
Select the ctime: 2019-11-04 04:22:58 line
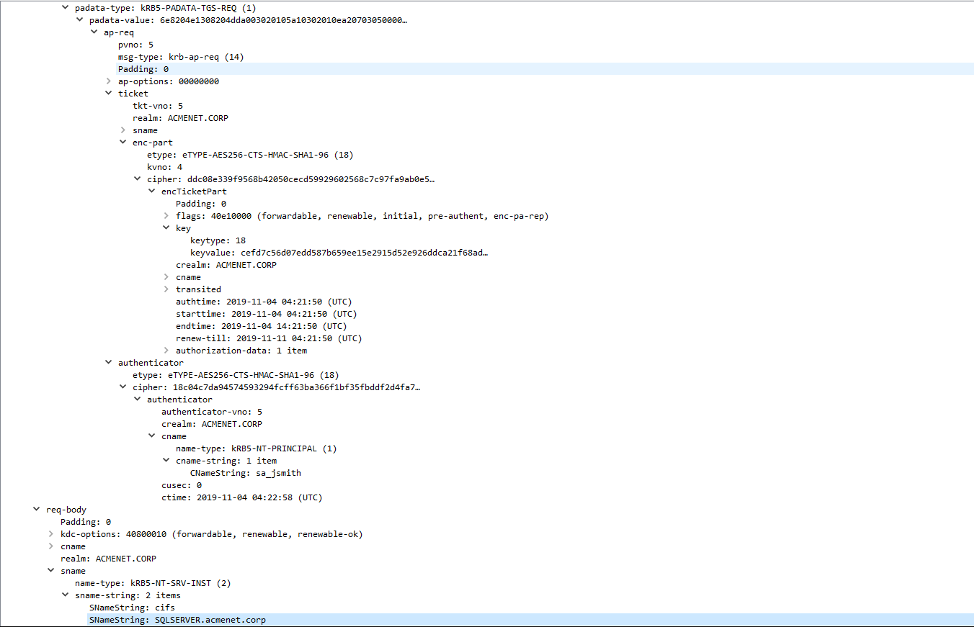point(241,497)
